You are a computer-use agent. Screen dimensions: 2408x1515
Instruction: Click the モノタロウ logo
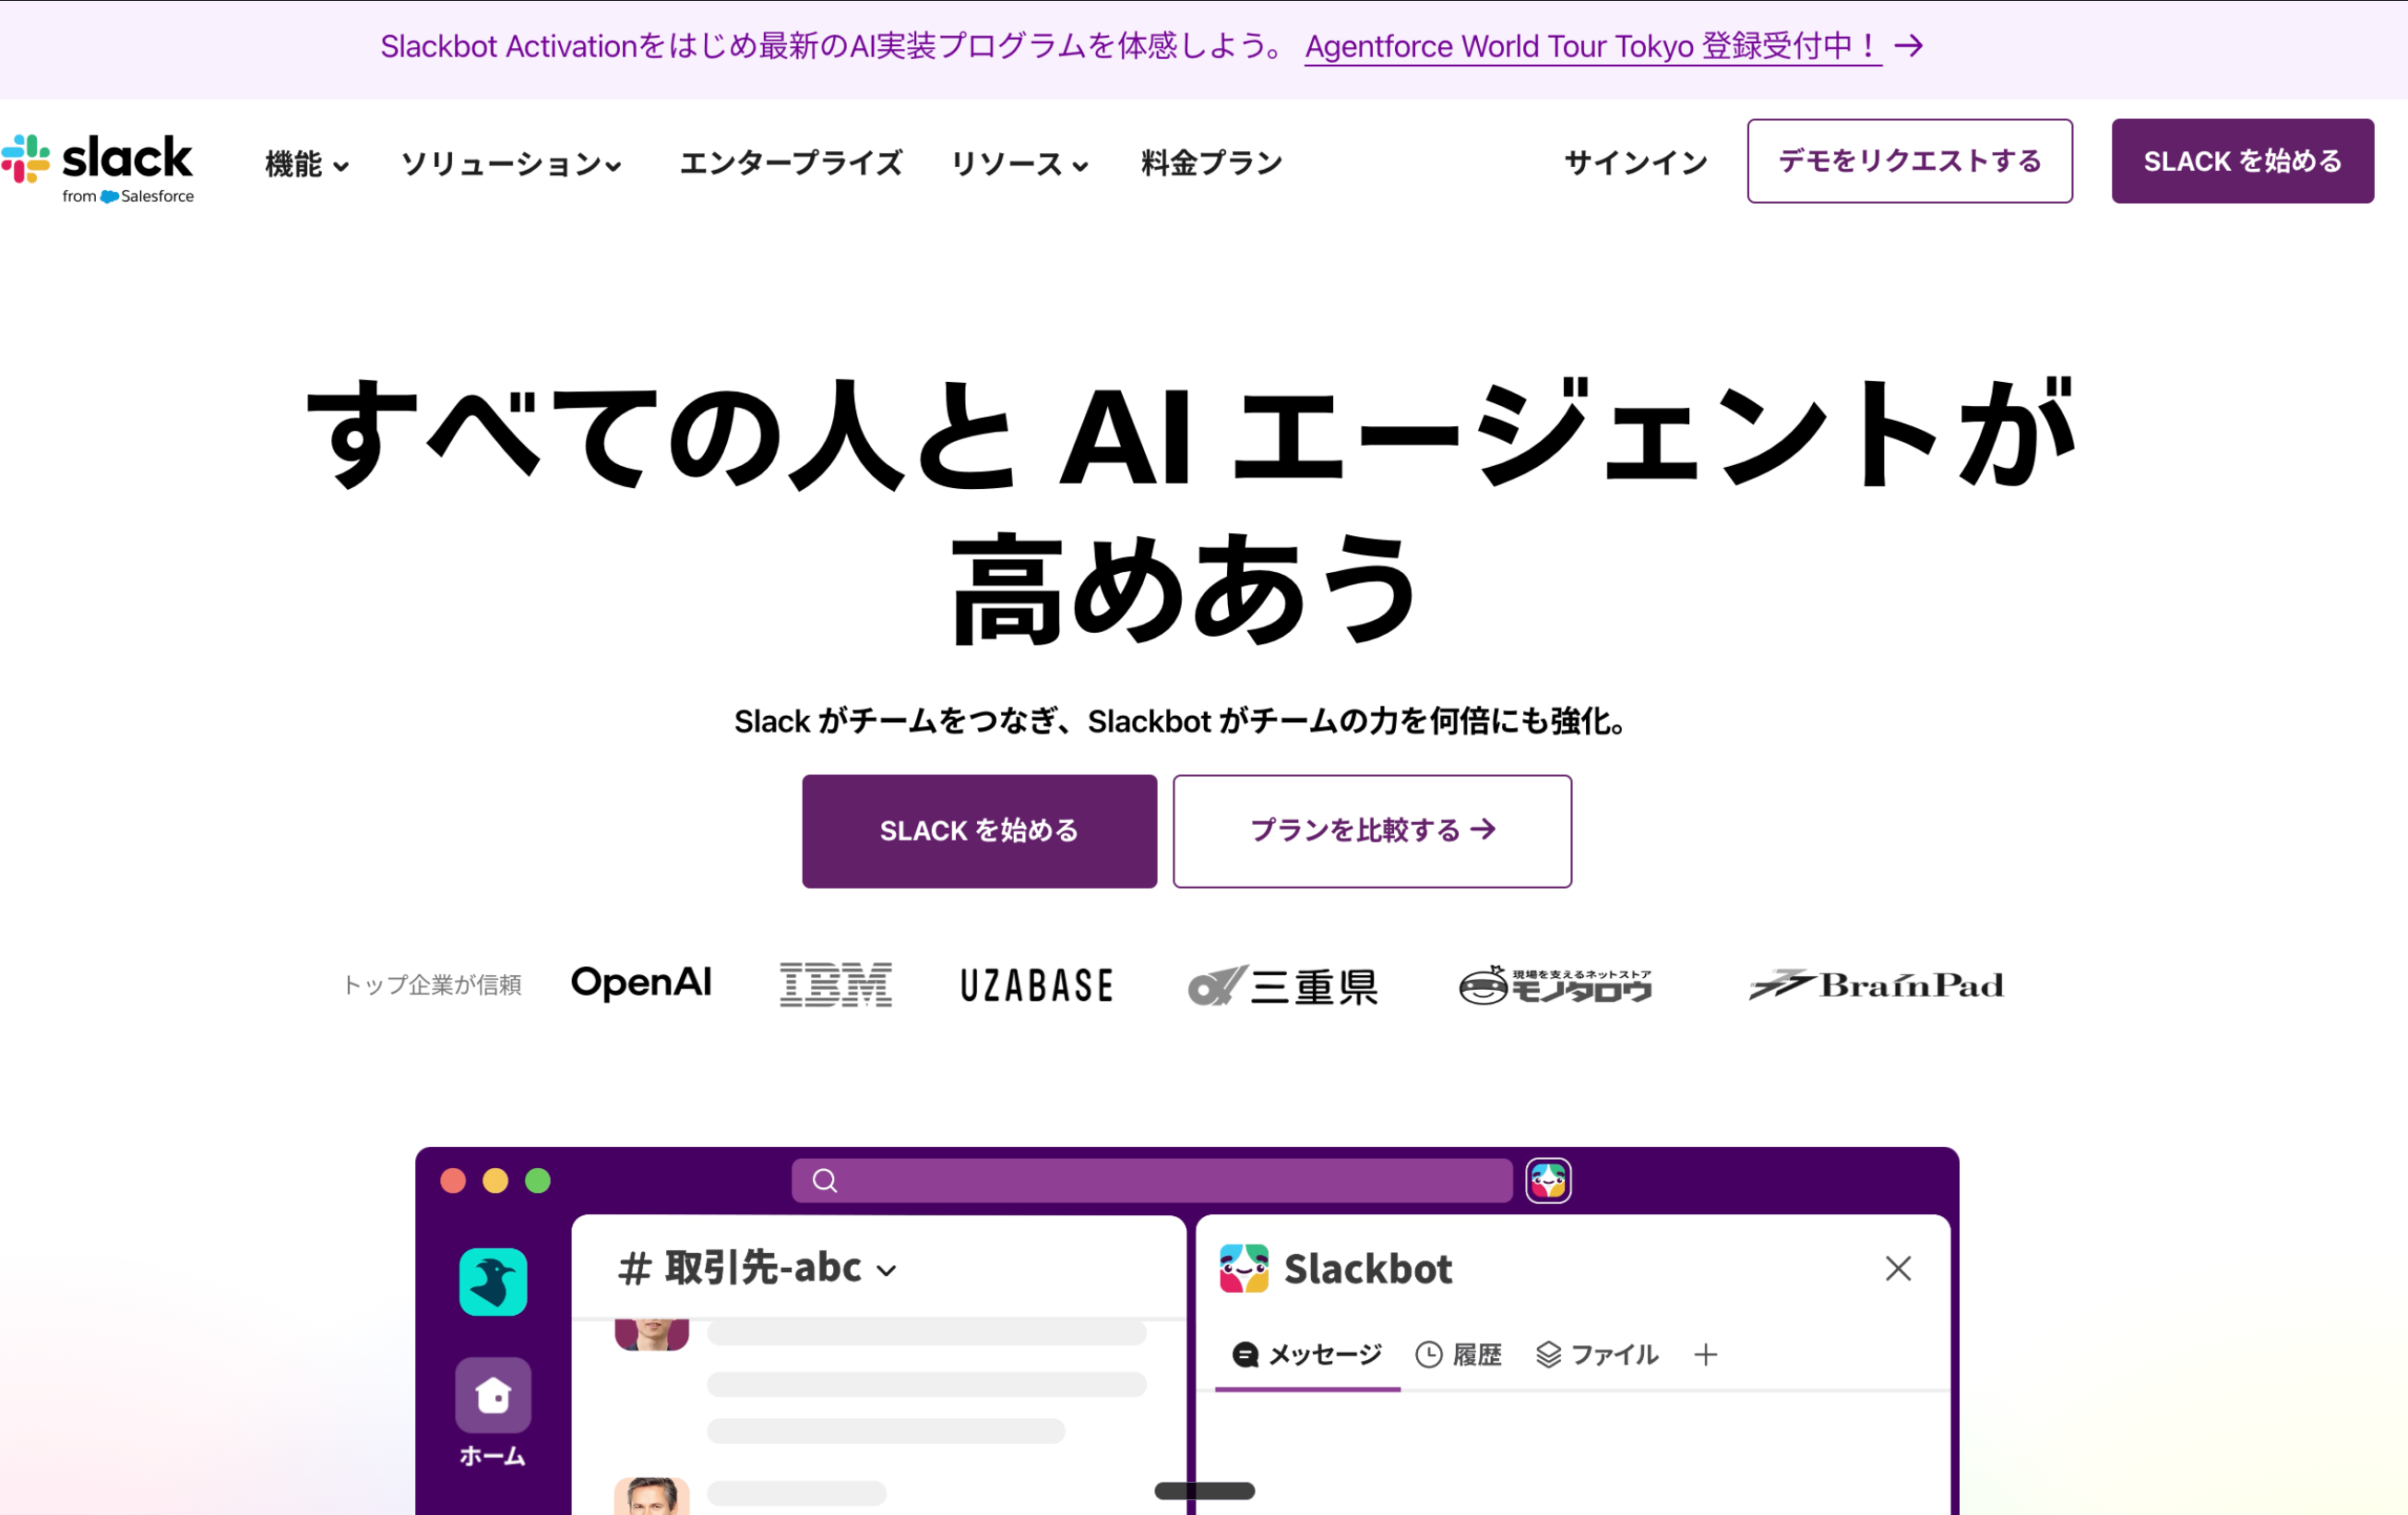[1556, 985]
